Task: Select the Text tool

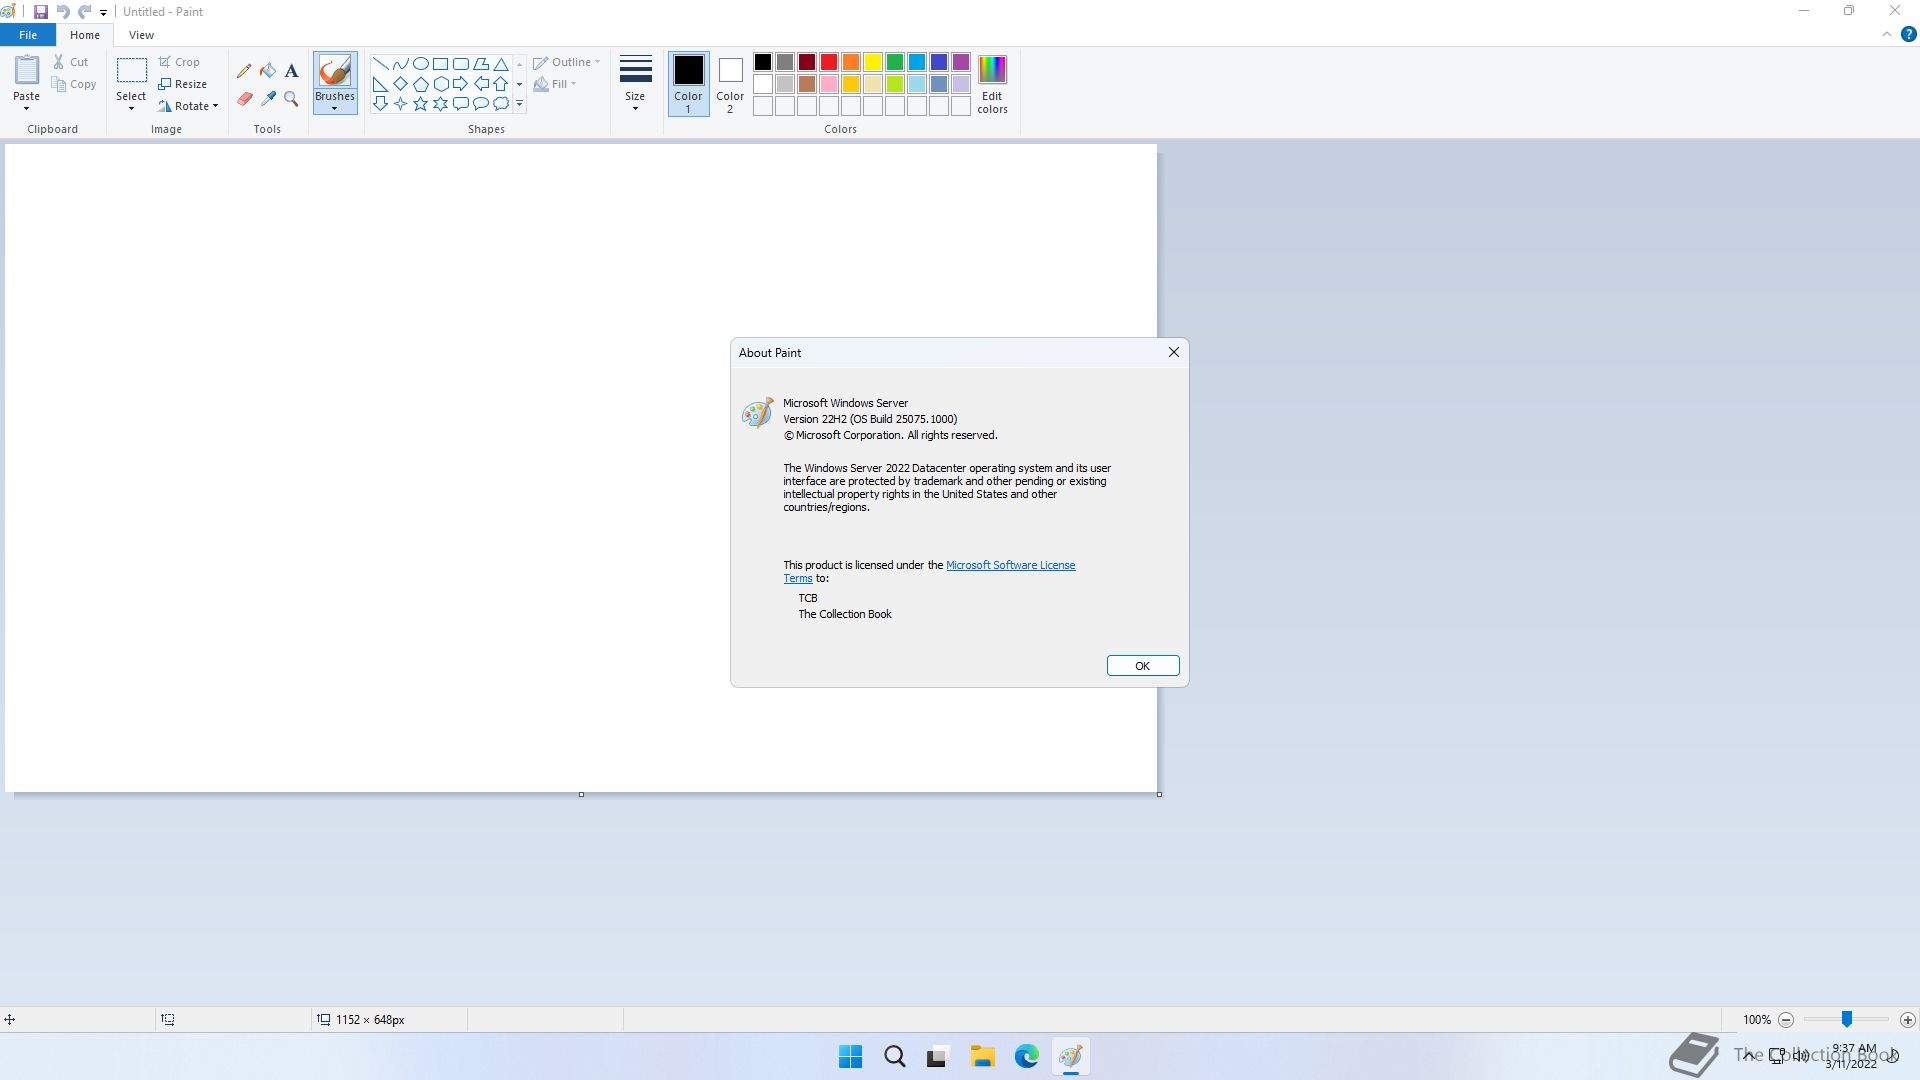Action: [x=291, y=71]
